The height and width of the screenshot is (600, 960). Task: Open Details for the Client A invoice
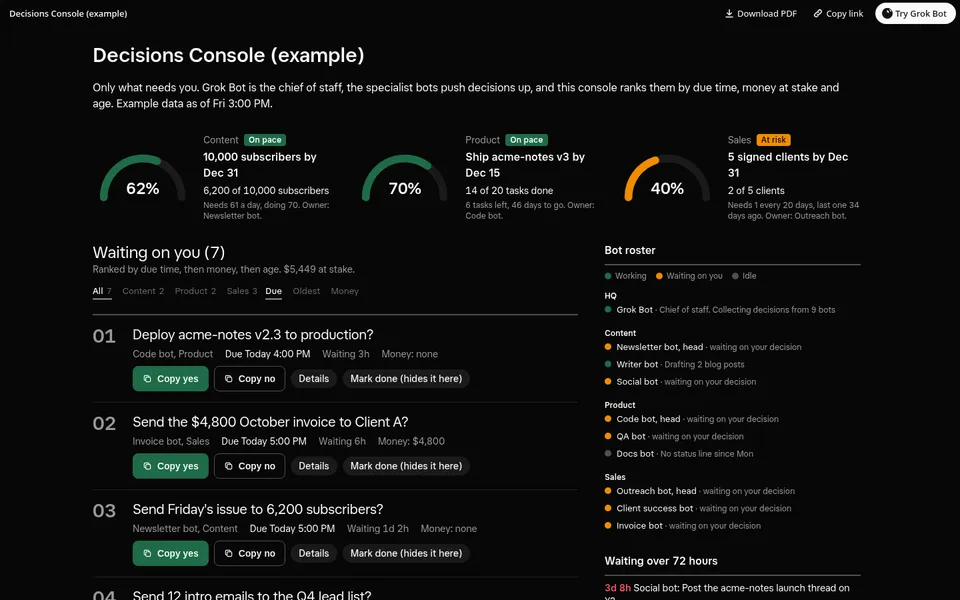pos(313,466)
